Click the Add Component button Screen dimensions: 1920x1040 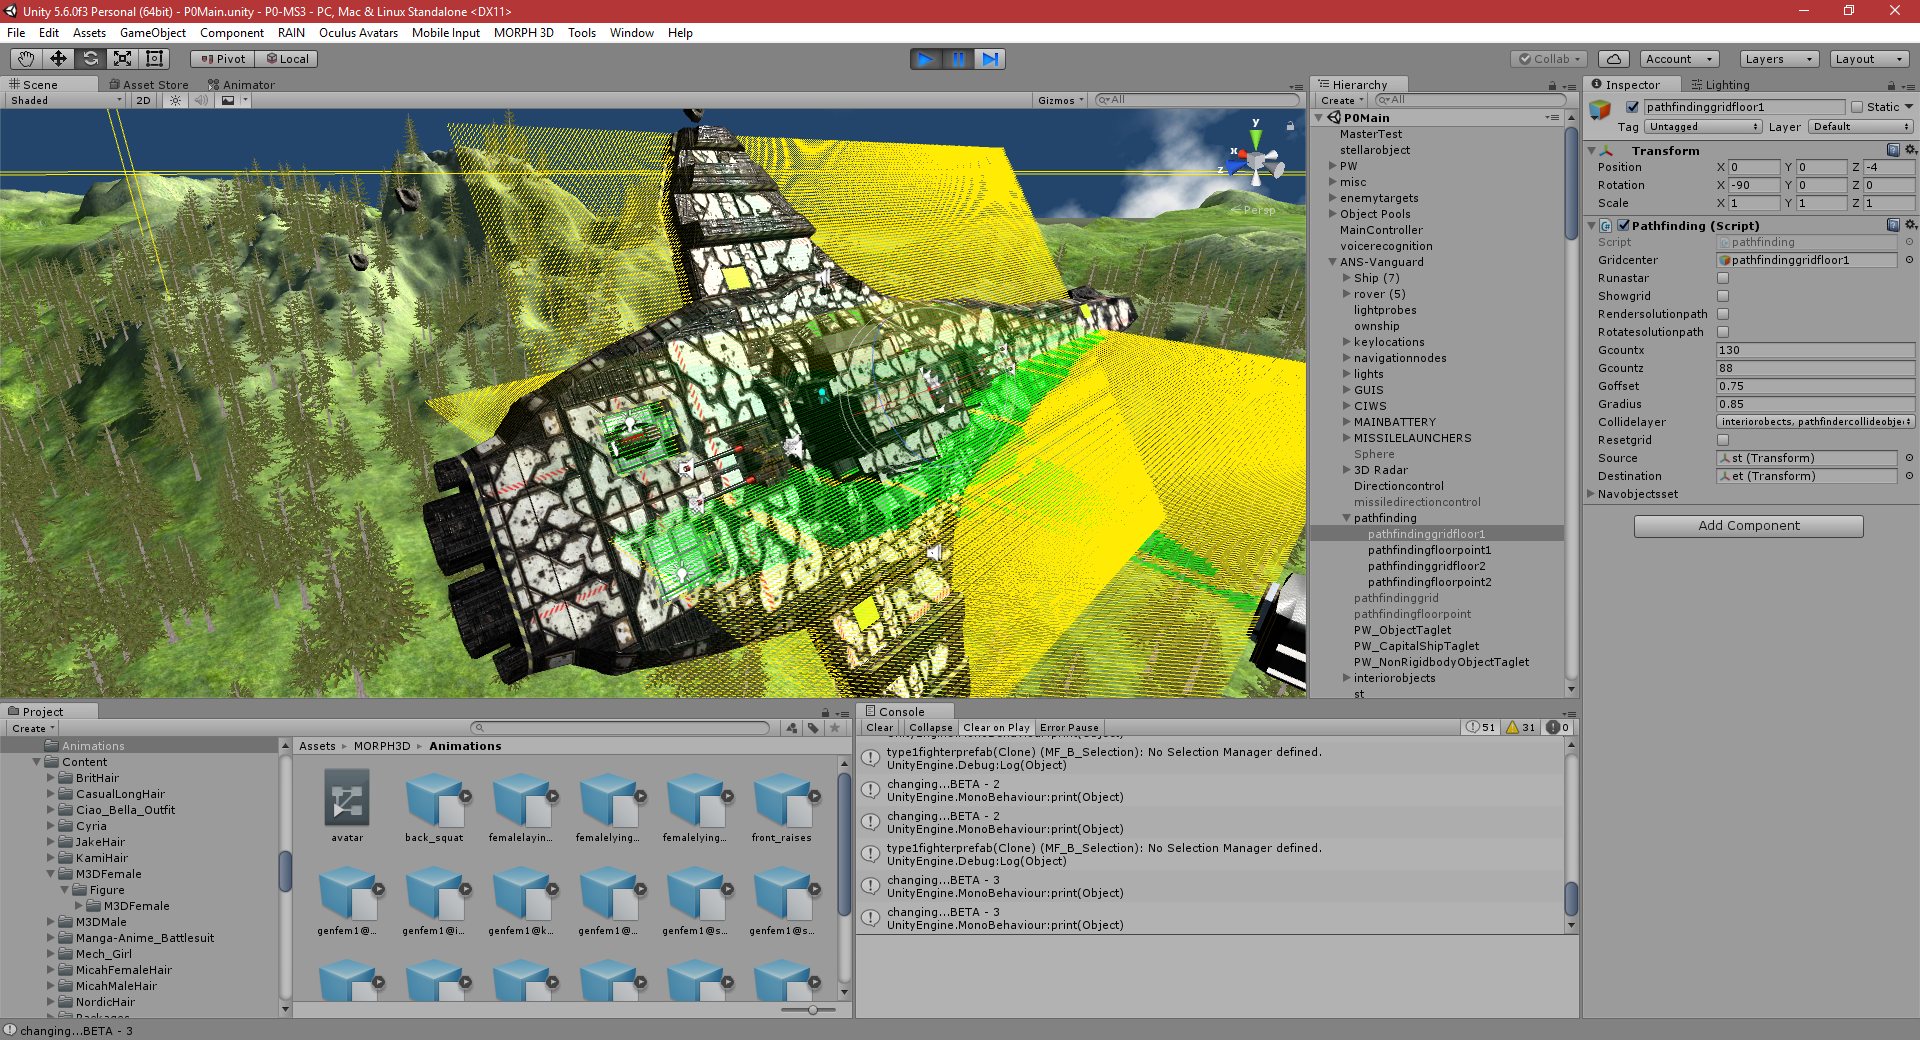pyautogui.click(x=1749, y=526)
